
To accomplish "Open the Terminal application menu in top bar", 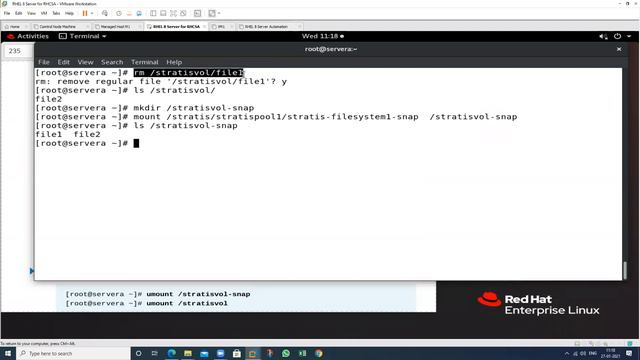I will point(83,36).
